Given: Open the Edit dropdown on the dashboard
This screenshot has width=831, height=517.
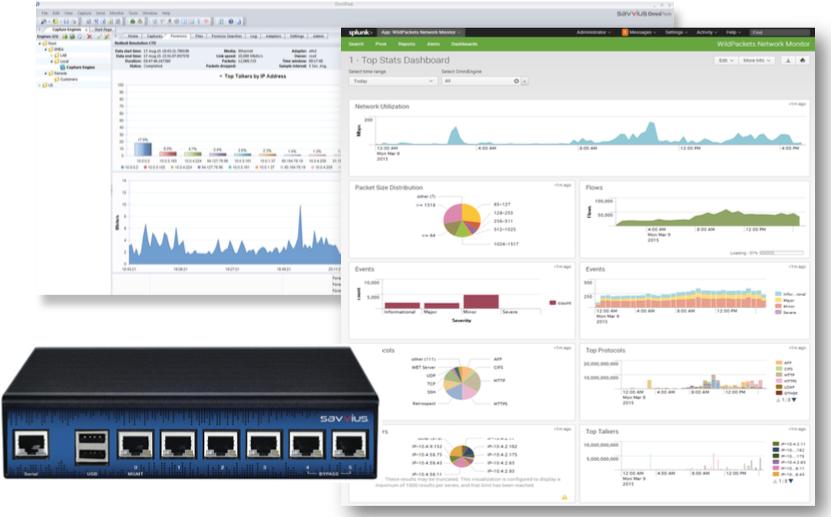Looking at the screenshot, I should point(725,60).
